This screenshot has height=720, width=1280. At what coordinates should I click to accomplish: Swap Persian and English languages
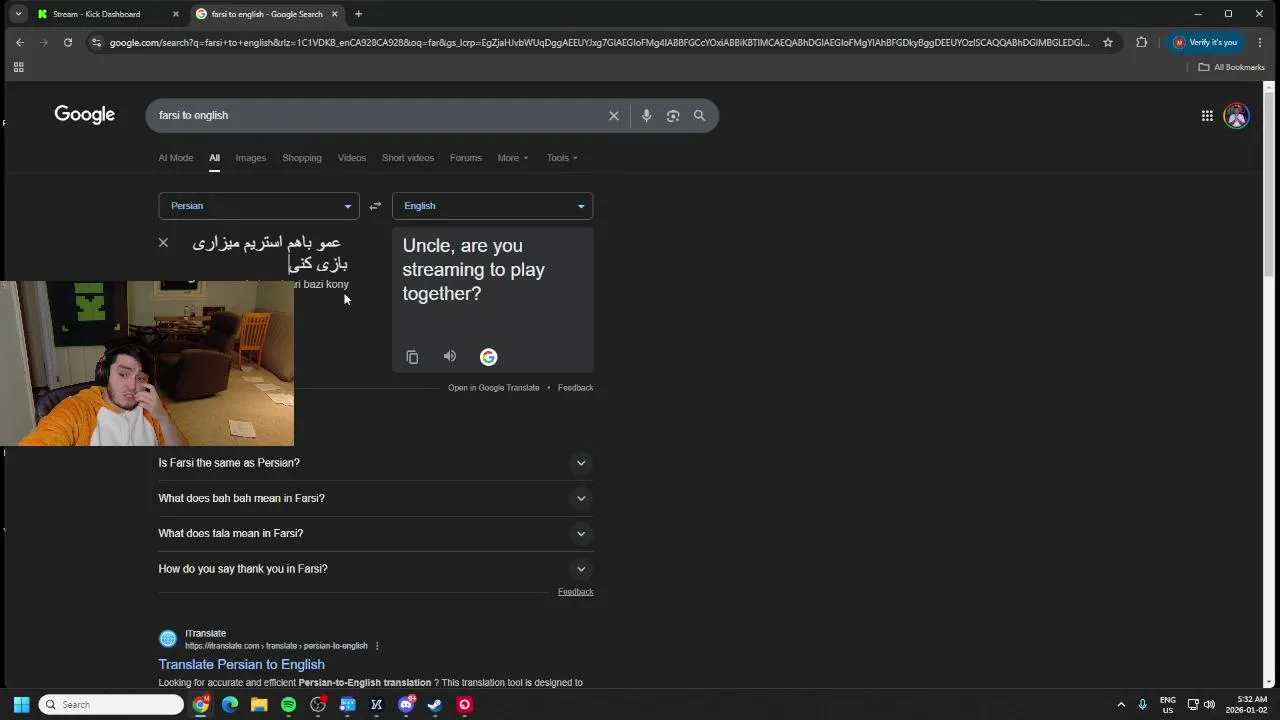[375, 206]
